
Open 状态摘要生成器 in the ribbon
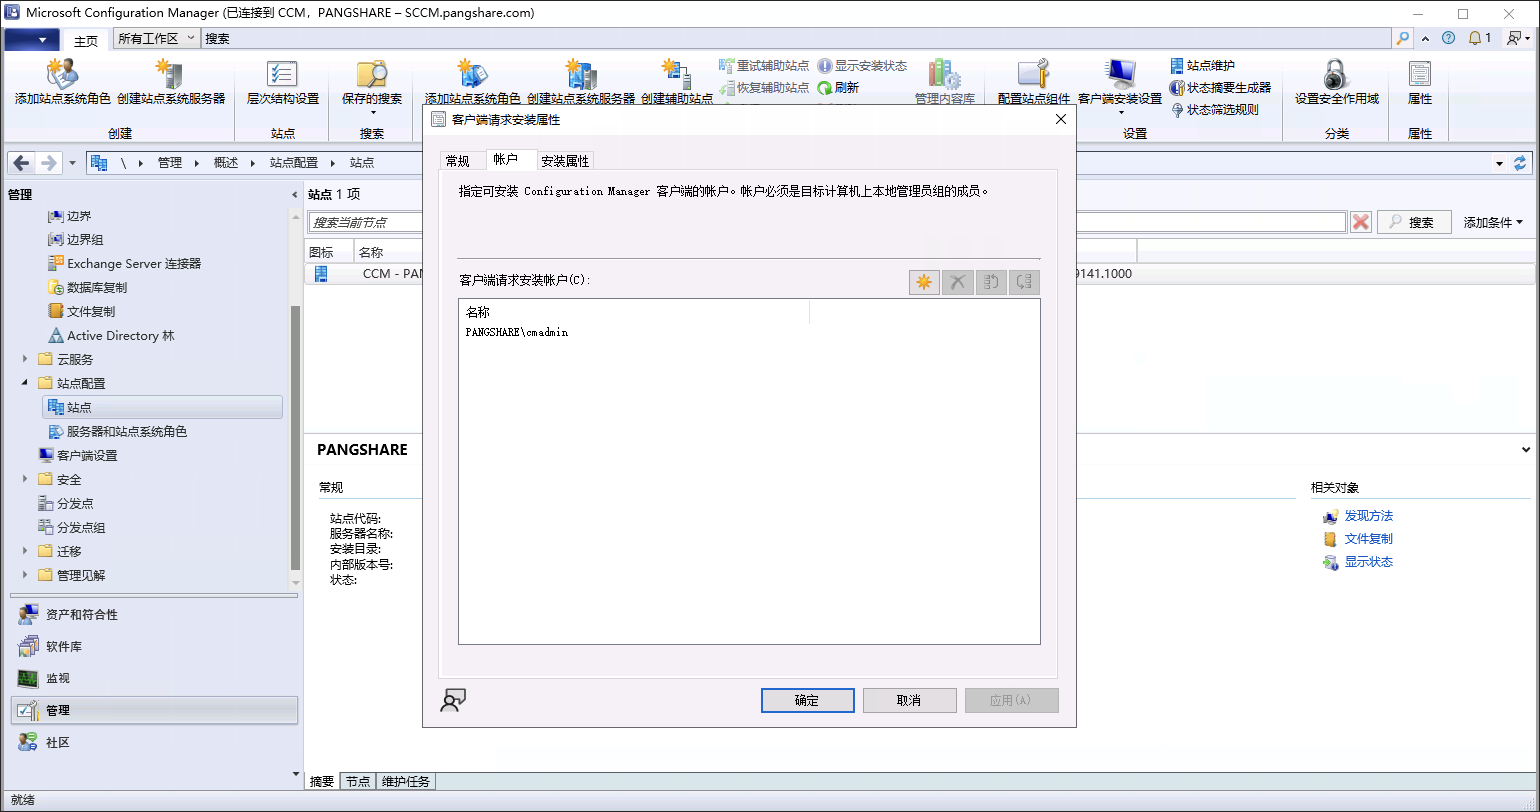click(x=1220, y=87)
